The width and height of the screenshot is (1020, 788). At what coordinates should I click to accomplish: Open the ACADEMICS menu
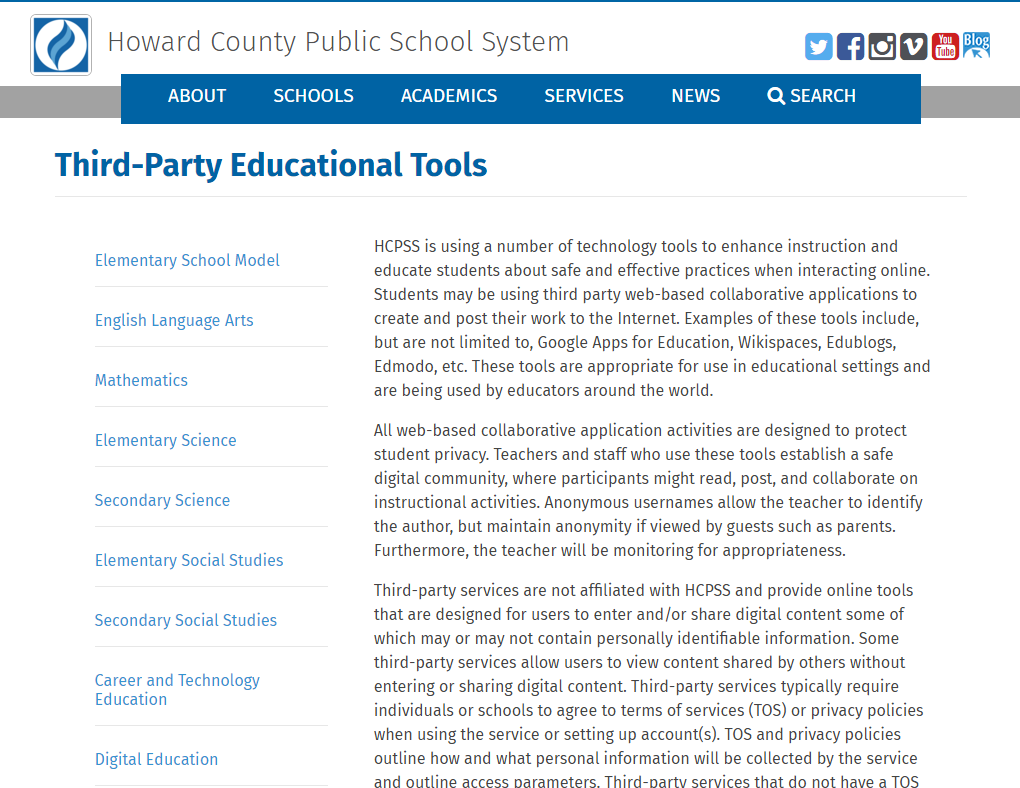(x=449, y=96)
